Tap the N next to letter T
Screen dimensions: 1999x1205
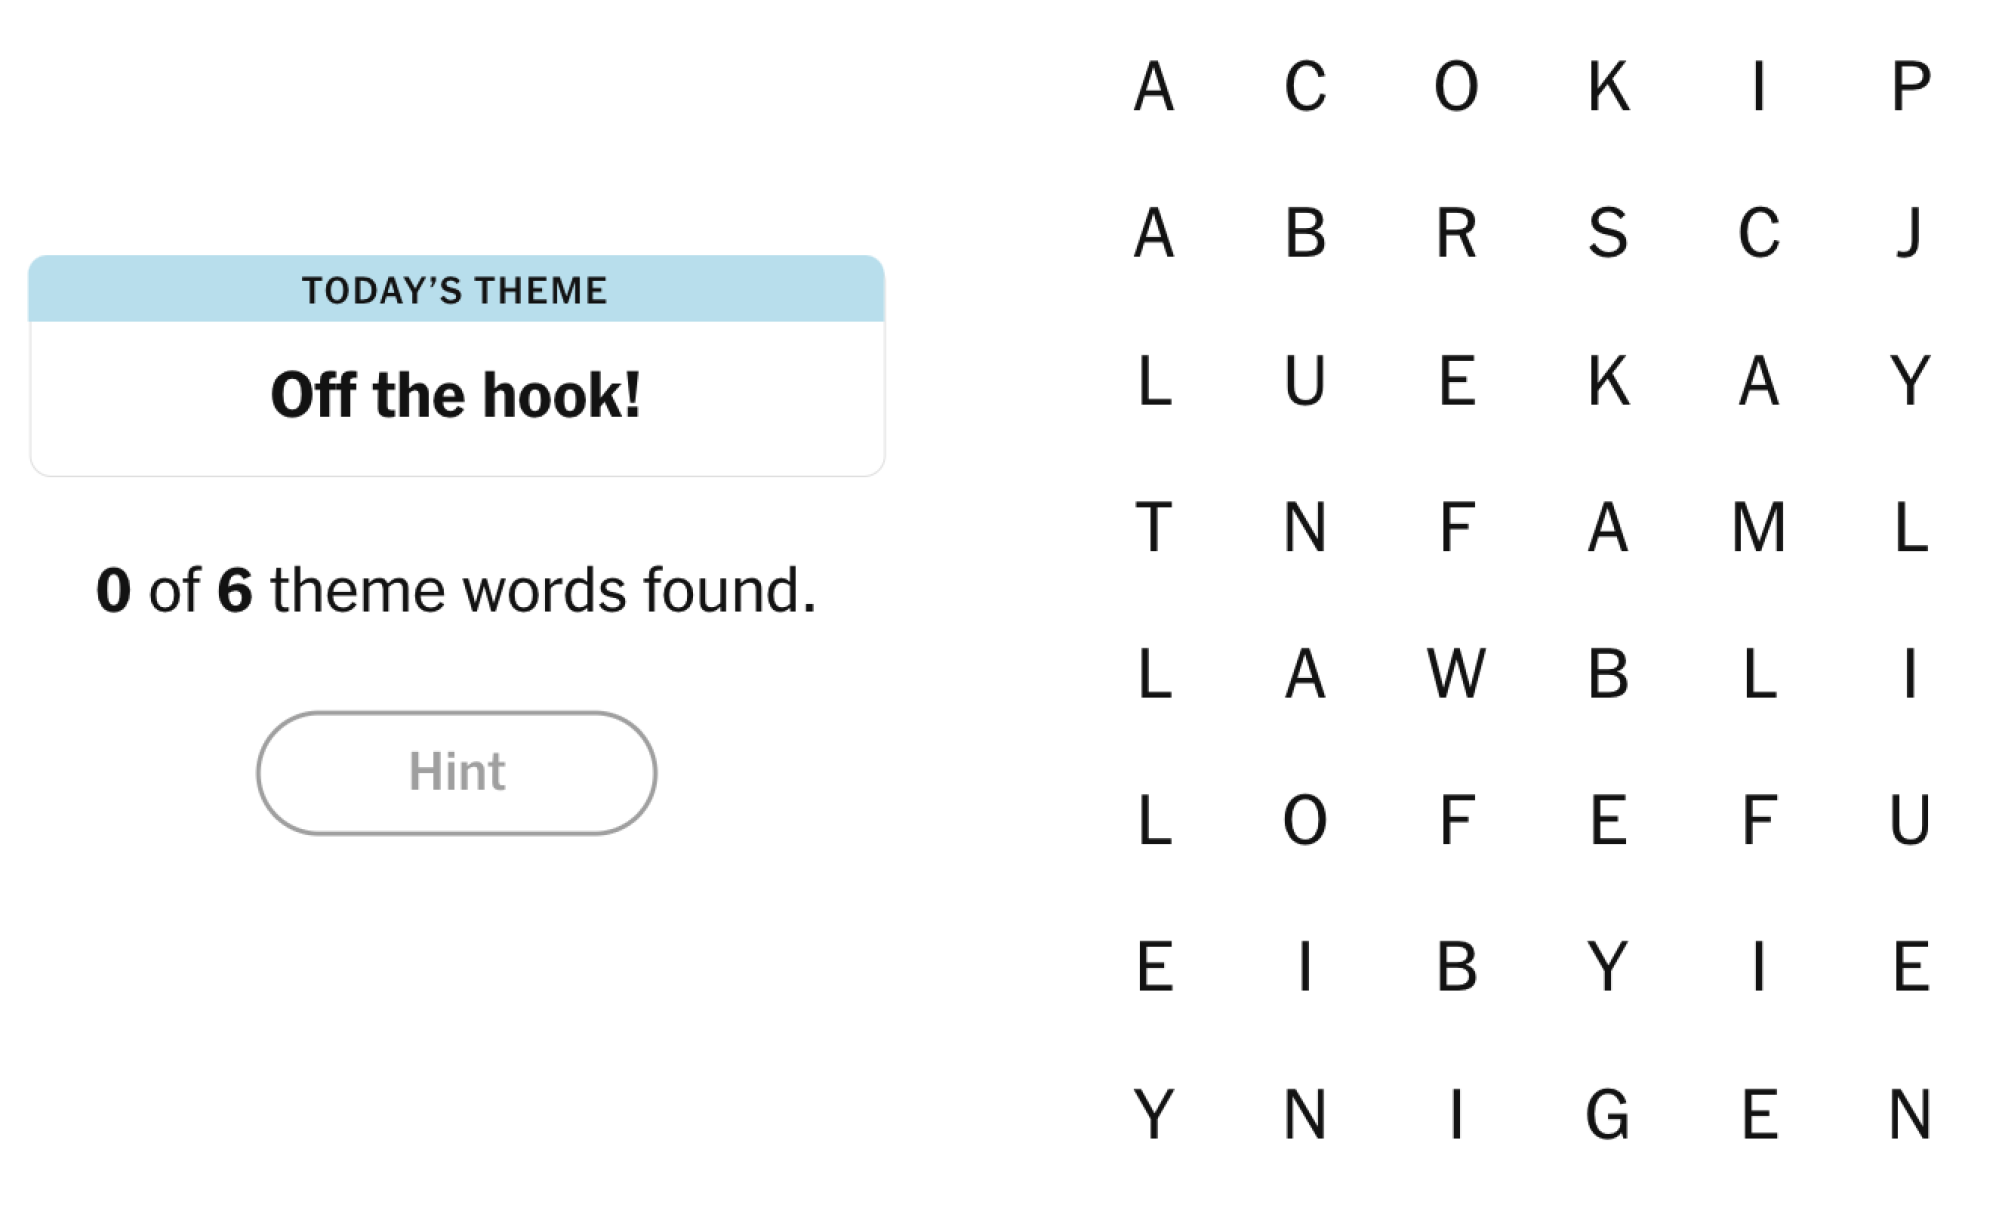(1305, 527)
